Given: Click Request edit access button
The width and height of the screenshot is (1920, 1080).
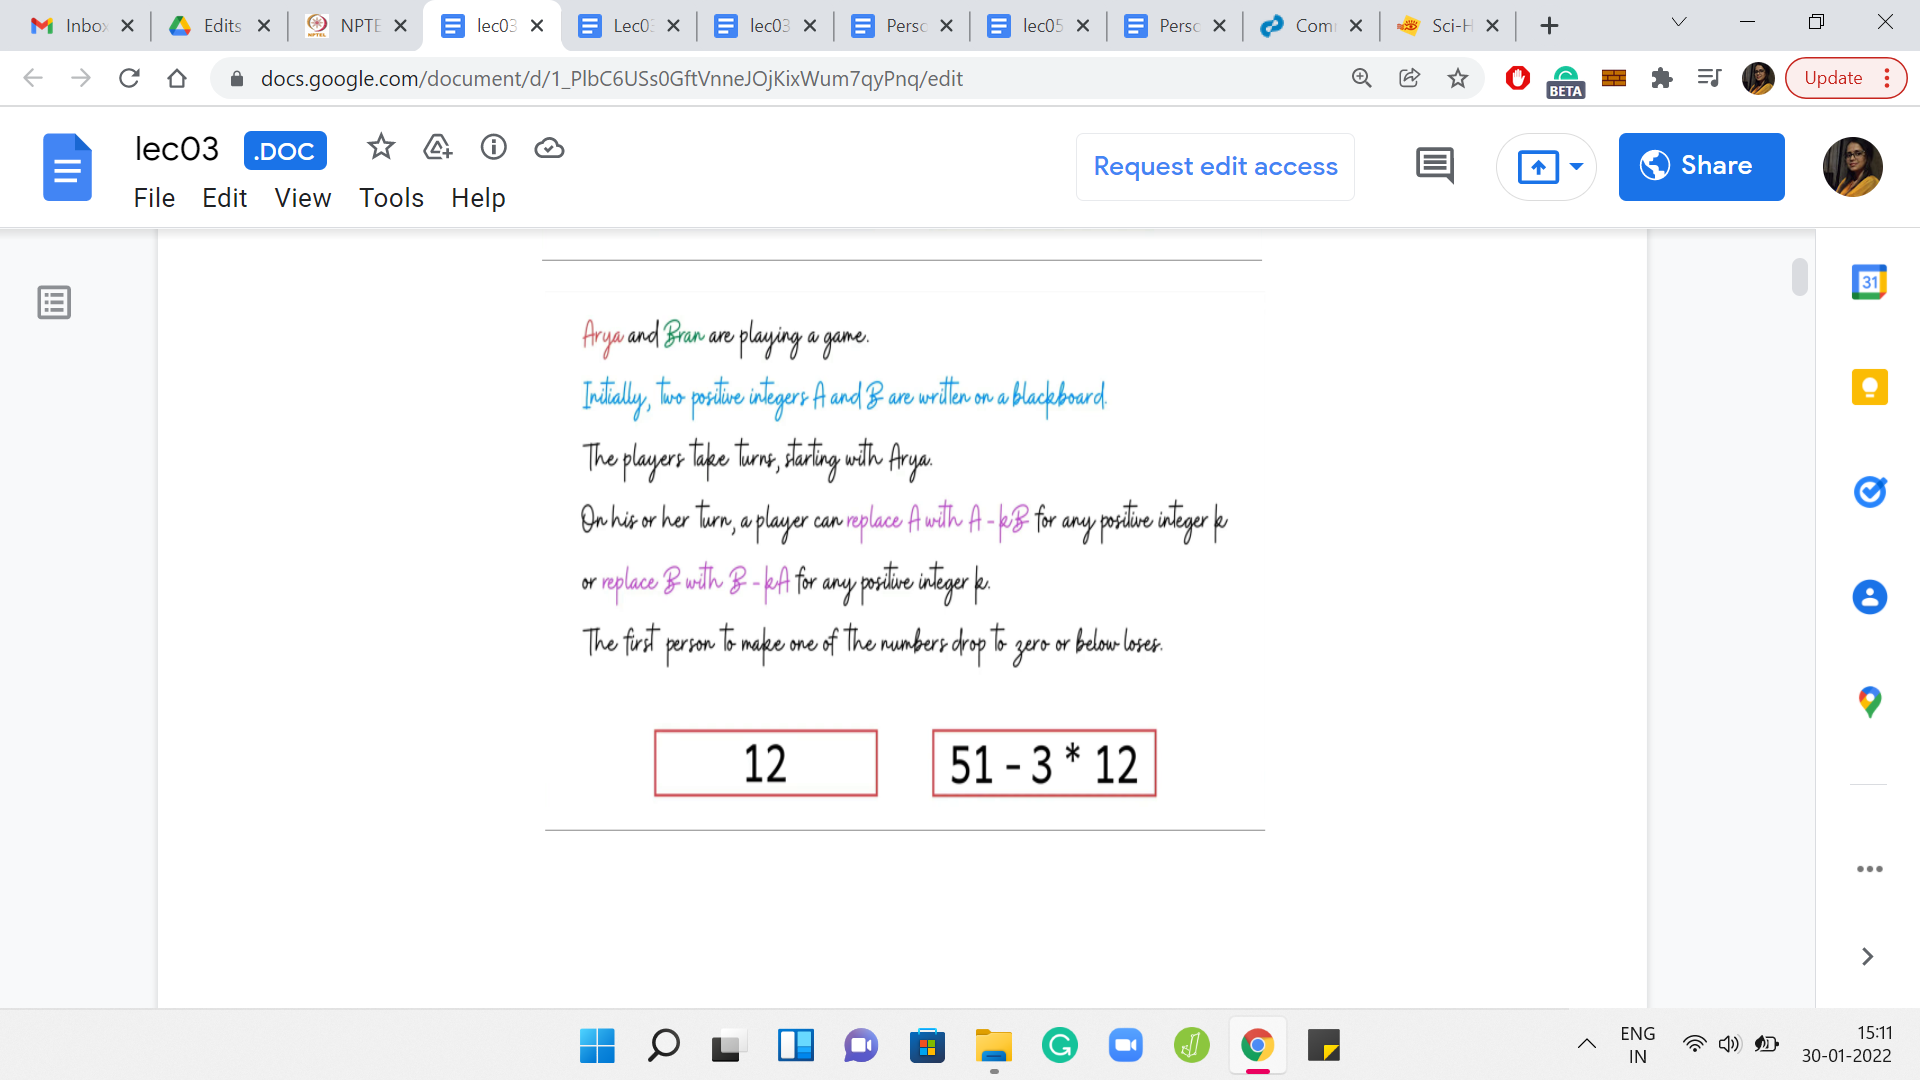Looking at the screenshot, I should point(1215,166).
